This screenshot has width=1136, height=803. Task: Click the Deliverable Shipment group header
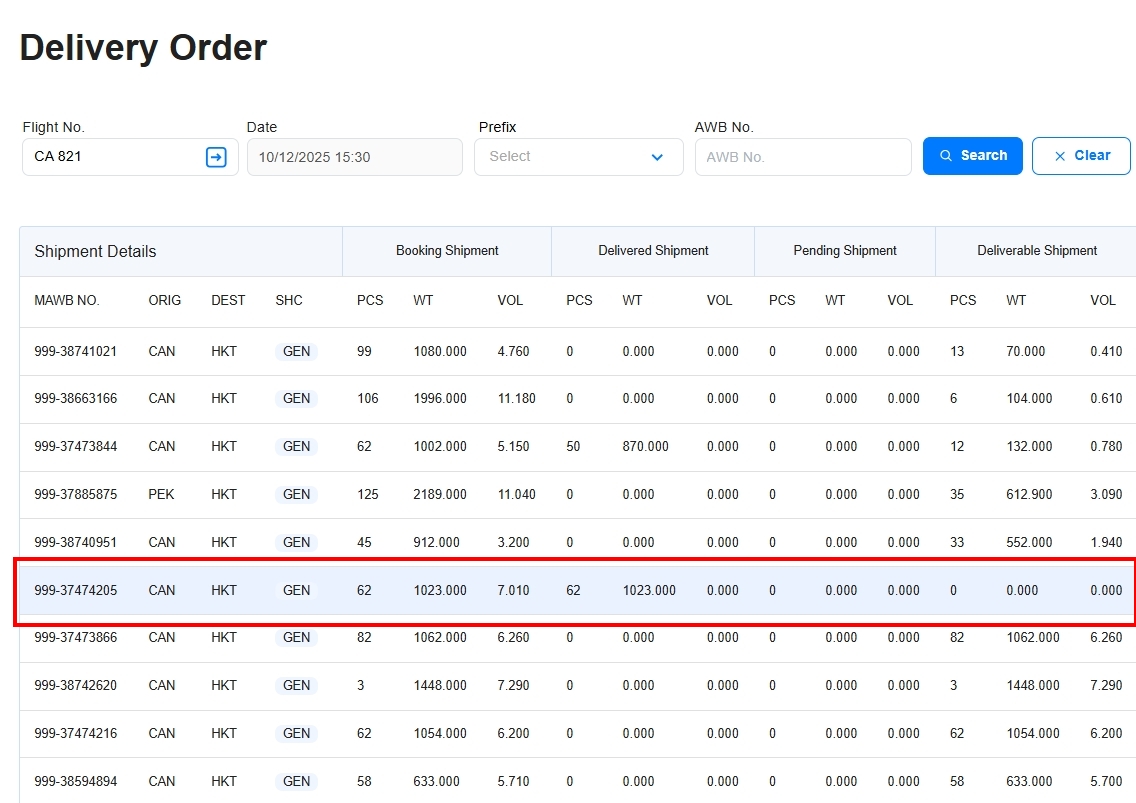click(x=1037, y=251)
